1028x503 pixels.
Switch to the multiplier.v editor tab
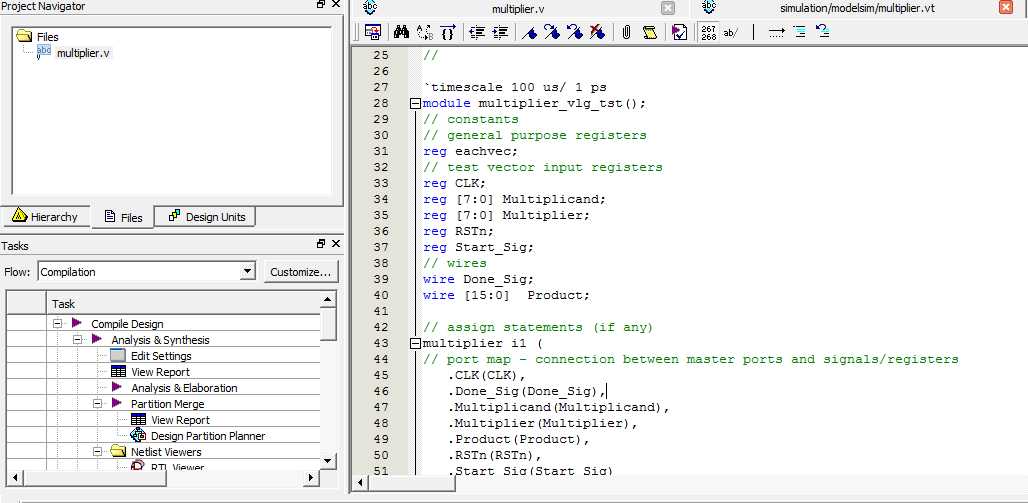pos(518,9)
